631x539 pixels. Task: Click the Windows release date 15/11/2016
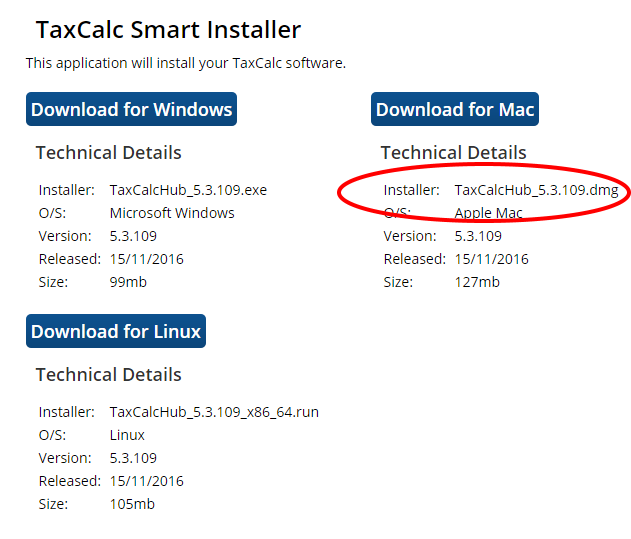147,259
